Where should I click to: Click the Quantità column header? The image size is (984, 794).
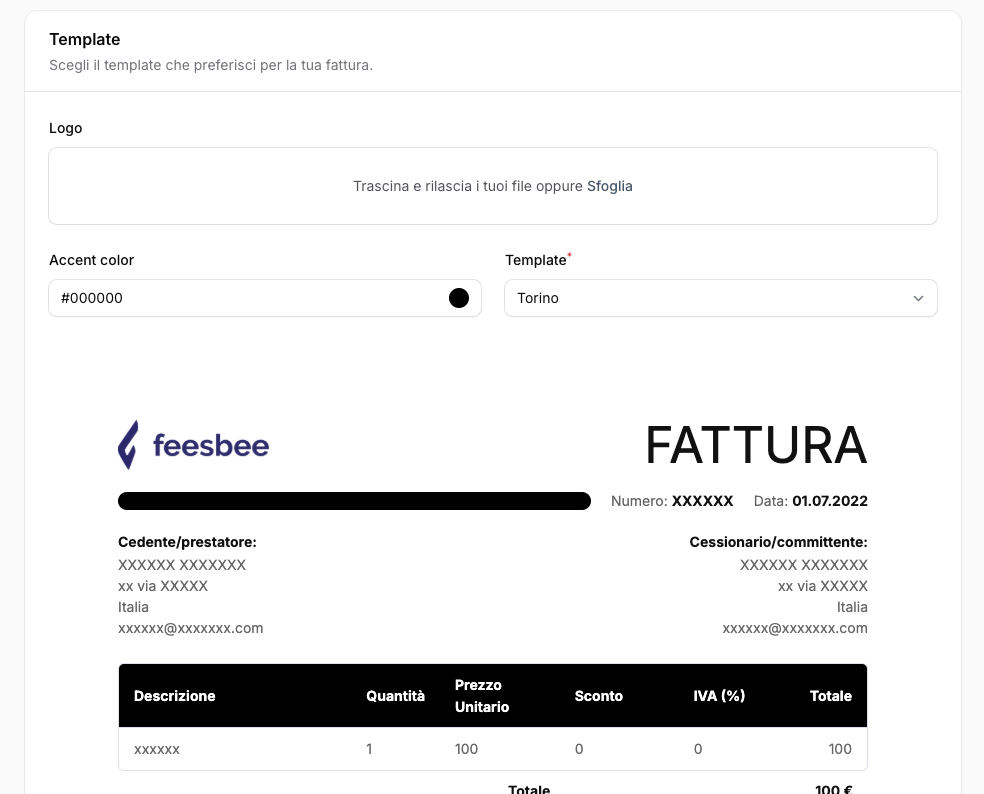pos(395,696)
